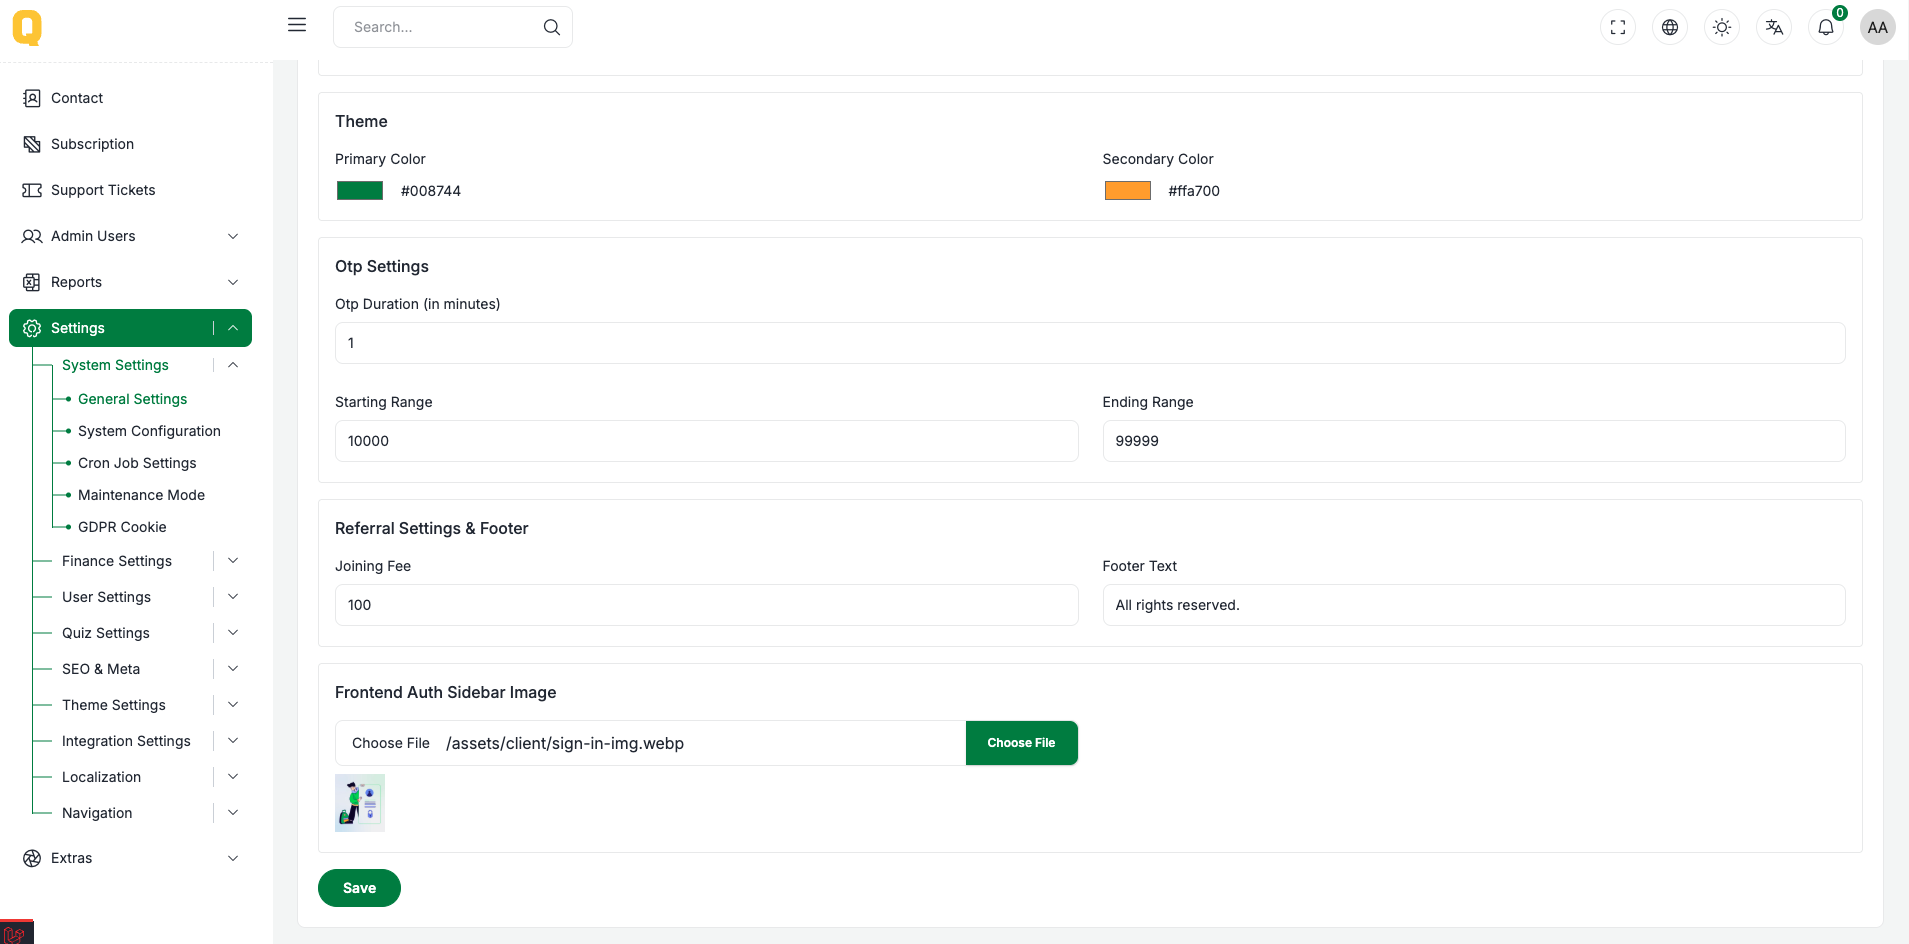1909x944 pixels.
Task: Click the debug bar icon at bottom-left
Action: 16,933
